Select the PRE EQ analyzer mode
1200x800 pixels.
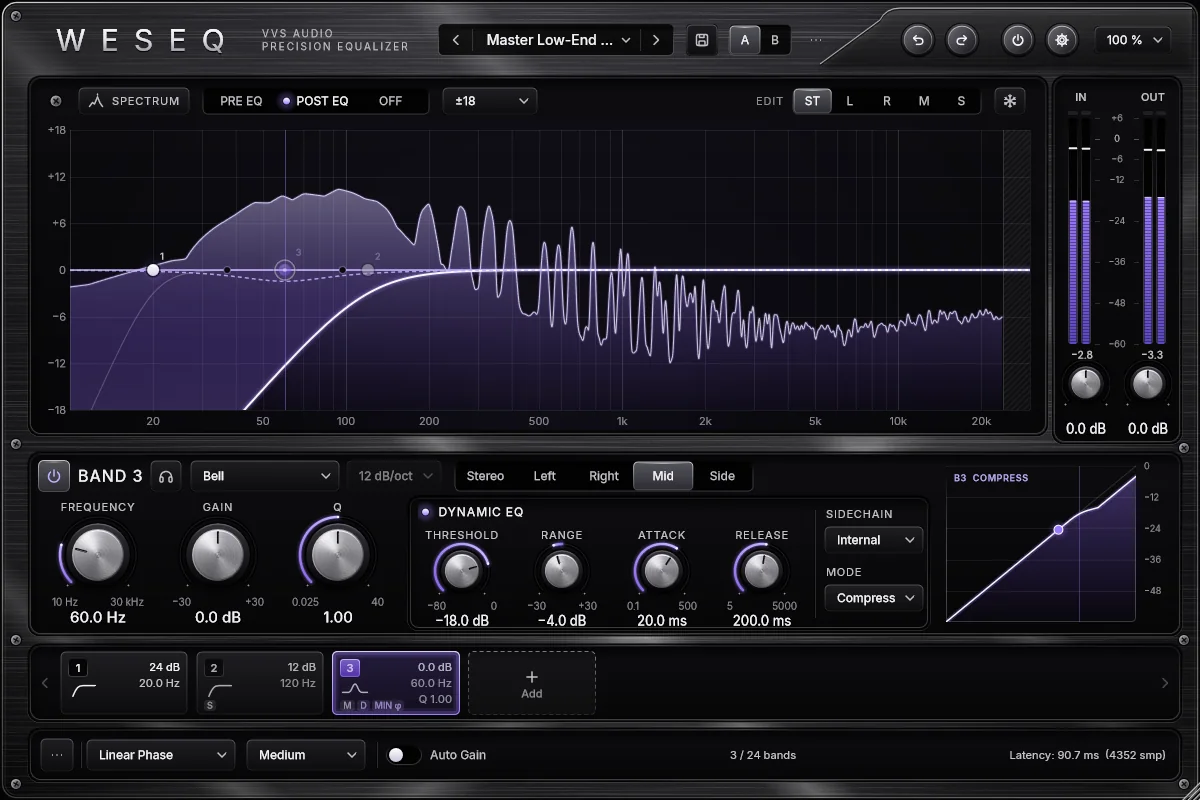point(241,101)
